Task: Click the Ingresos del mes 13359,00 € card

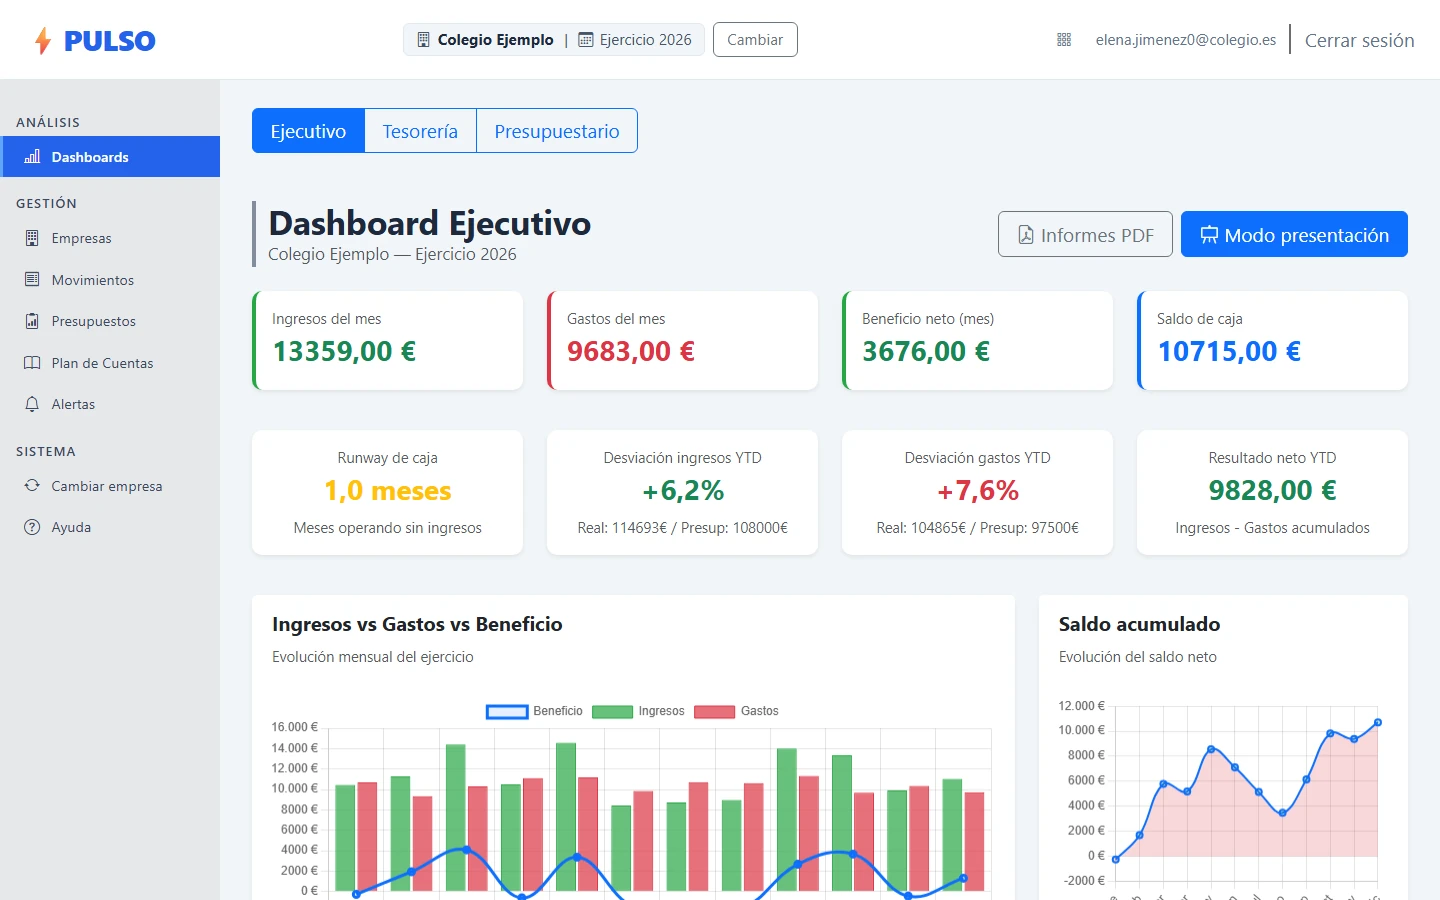Action: click(388, 341)
